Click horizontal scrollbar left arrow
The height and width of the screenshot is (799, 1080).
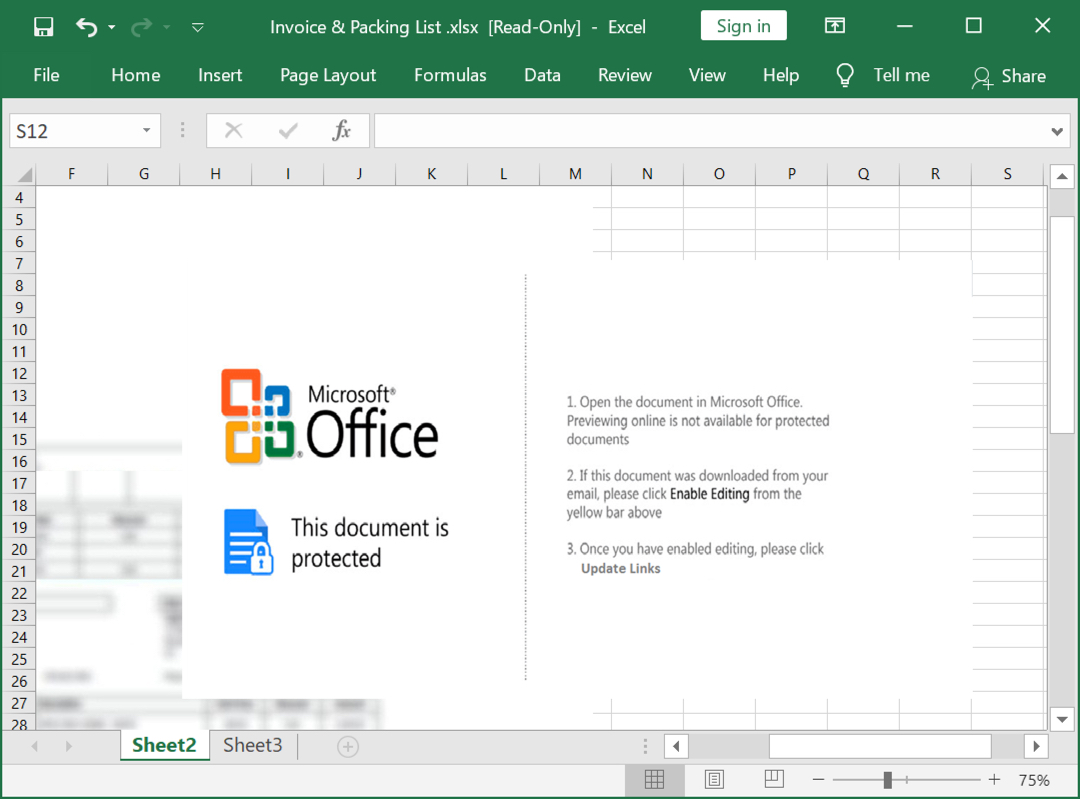[x=676, y=746]
